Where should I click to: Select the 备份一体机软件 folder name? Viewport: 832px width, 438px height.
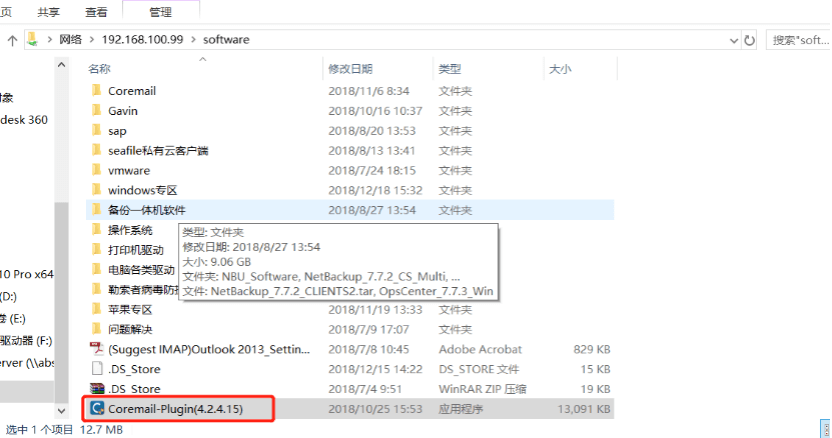coord(147,210)
